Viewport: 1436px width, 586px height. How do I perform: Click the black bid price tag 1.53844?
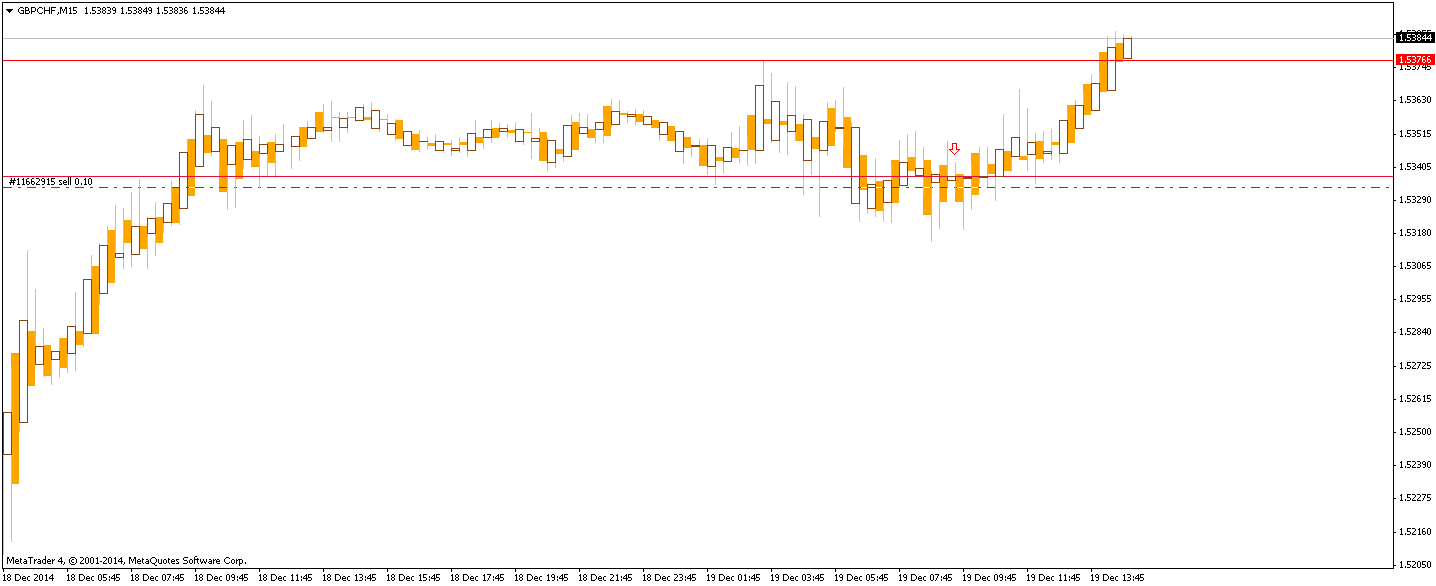coord(1414,38)
